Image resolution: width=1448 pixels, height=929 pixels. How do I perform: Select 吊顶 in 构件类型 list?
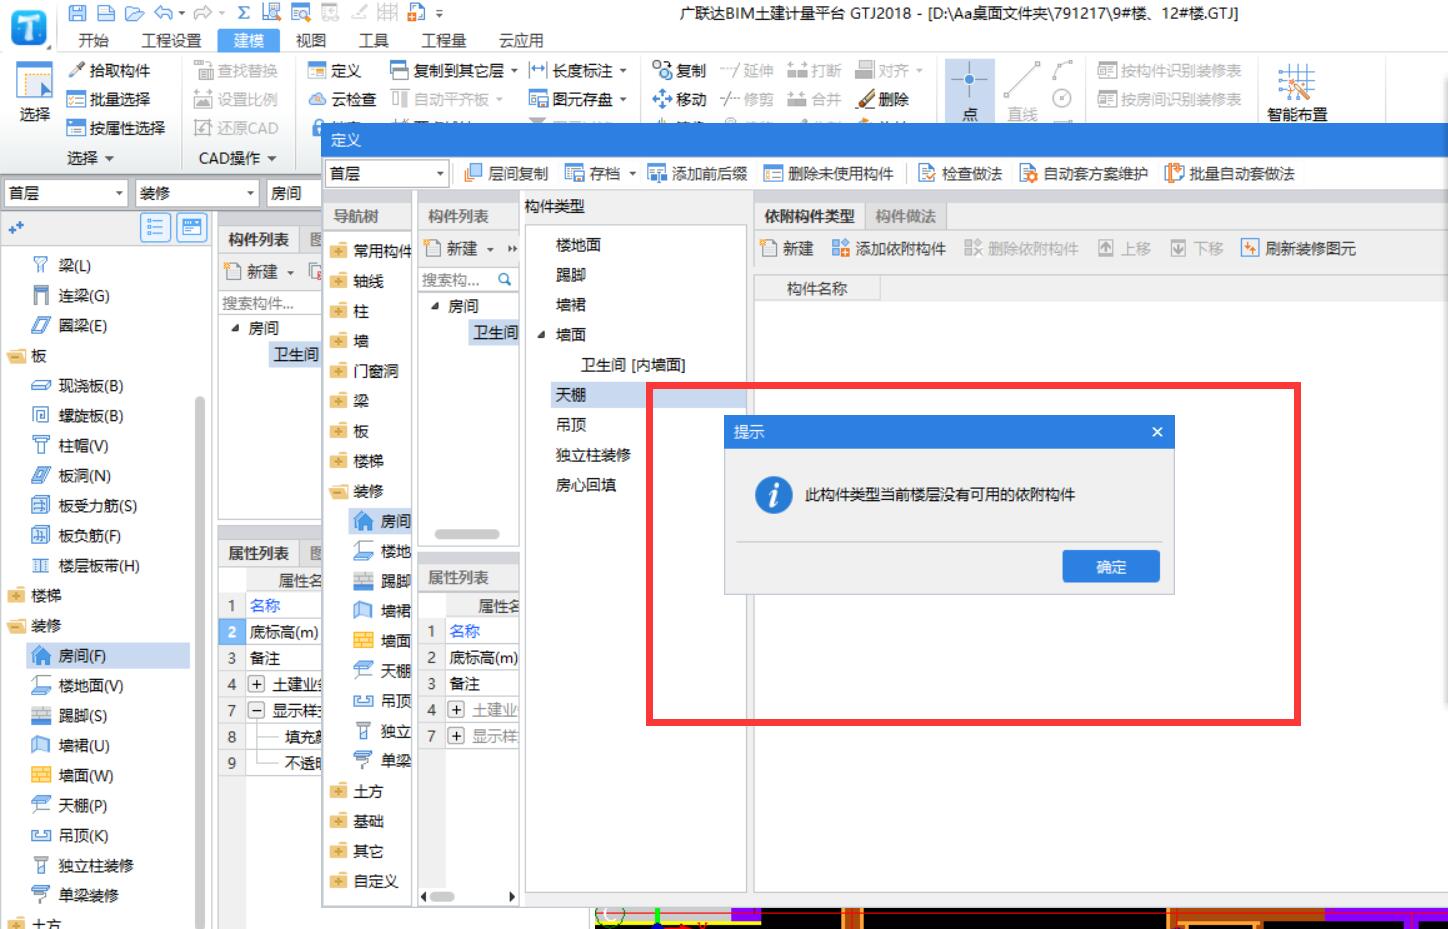tap(571, 425)
